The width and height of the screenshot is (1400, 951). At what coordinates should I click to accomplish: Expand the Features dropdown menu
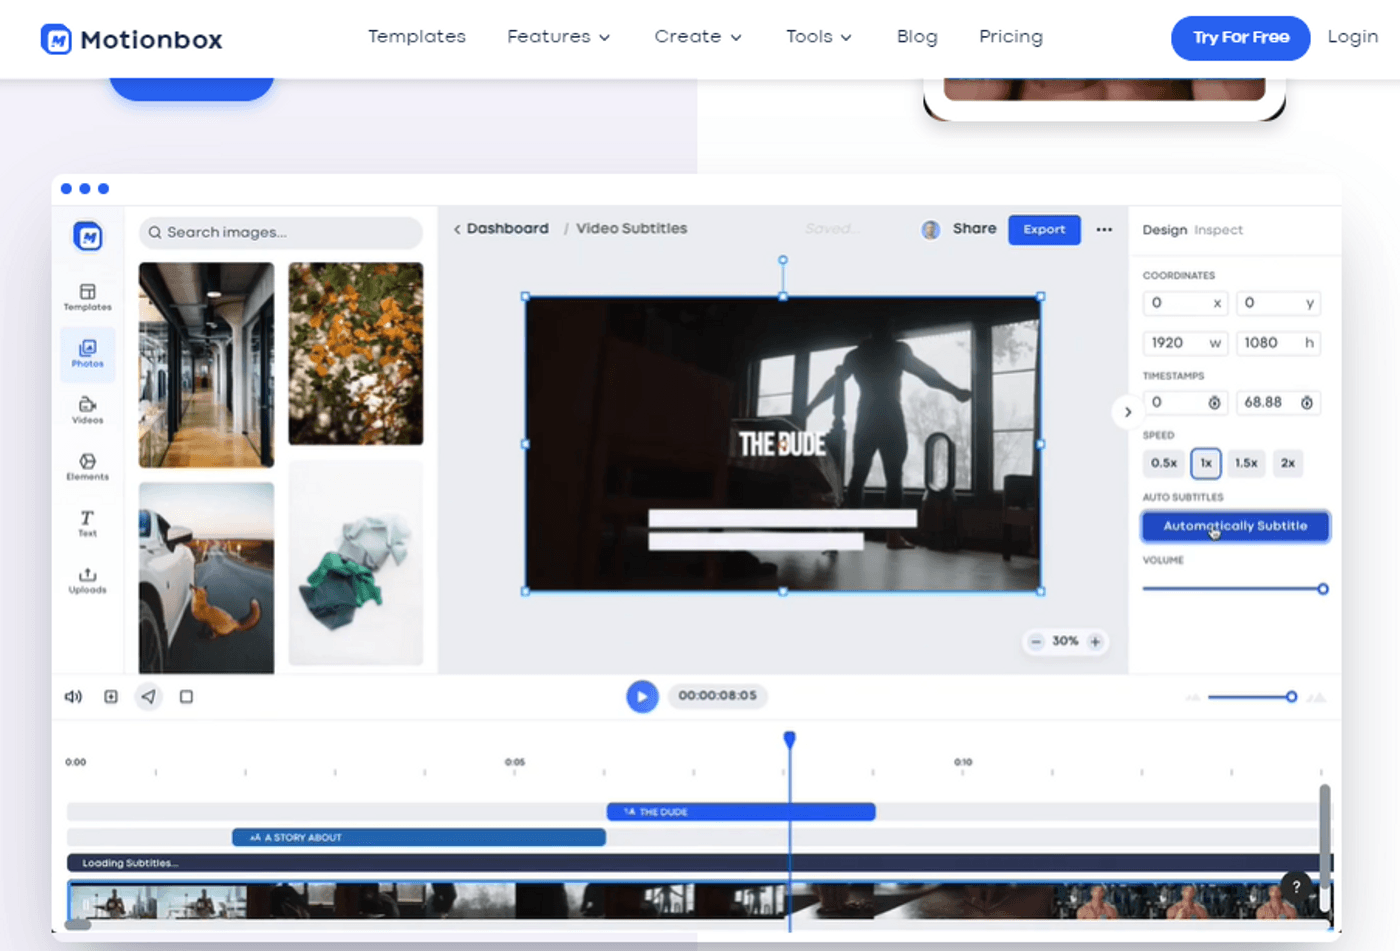(x=558, y=37)
